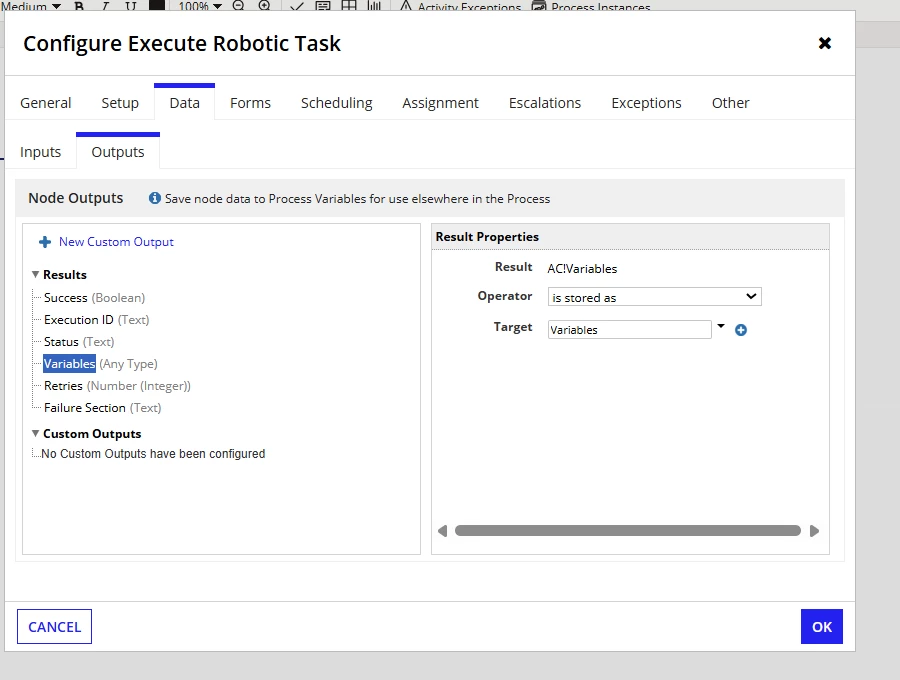Close the Configure Execute Robotic Task dialog
Image resolution: width=900 pixels, height=680 pixels.
824,43
